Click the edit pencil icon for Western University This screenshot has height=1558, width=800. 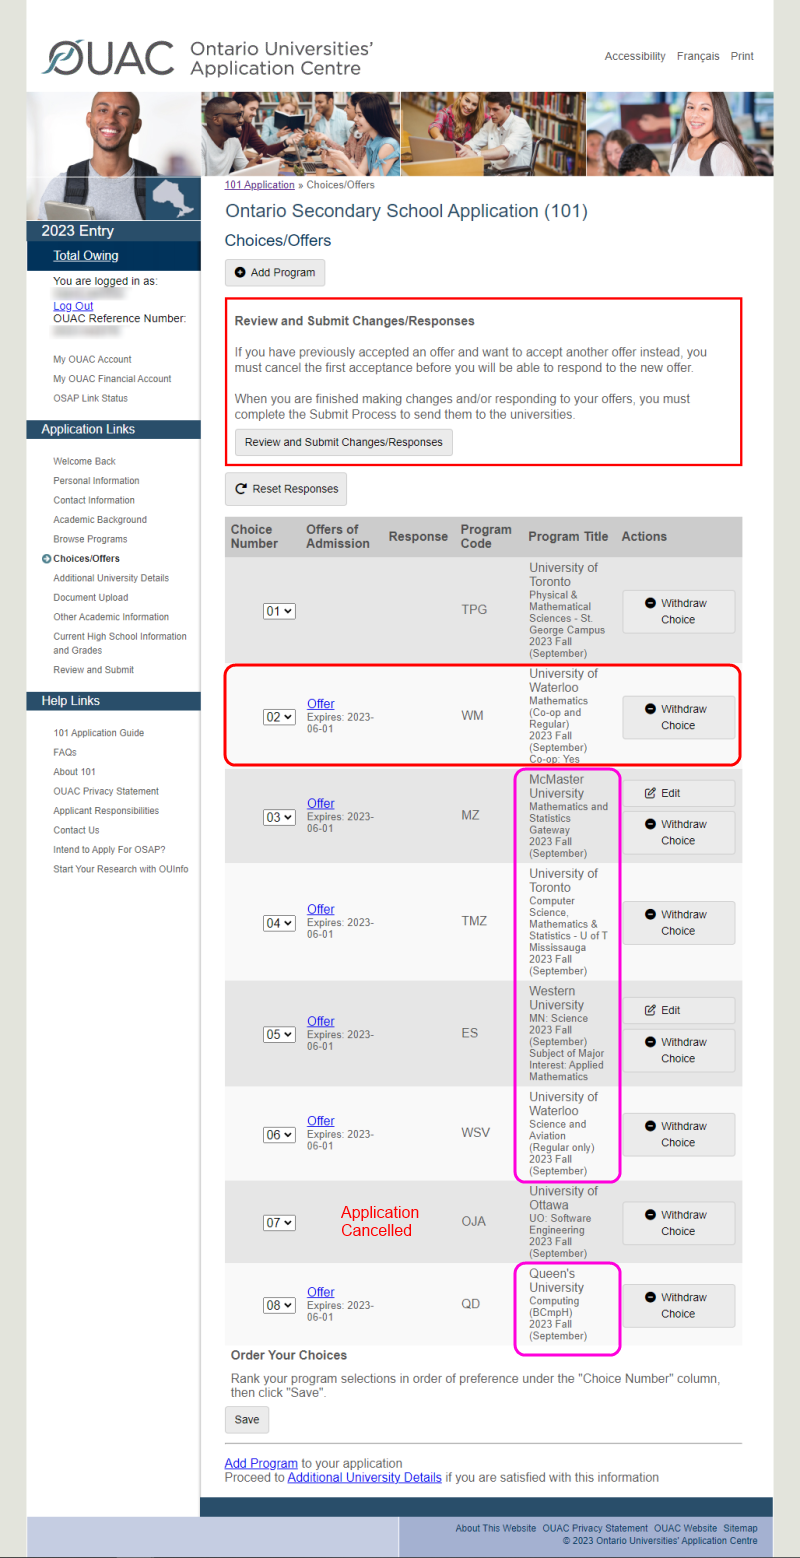pyautogui.click(x=650, y=1010)
